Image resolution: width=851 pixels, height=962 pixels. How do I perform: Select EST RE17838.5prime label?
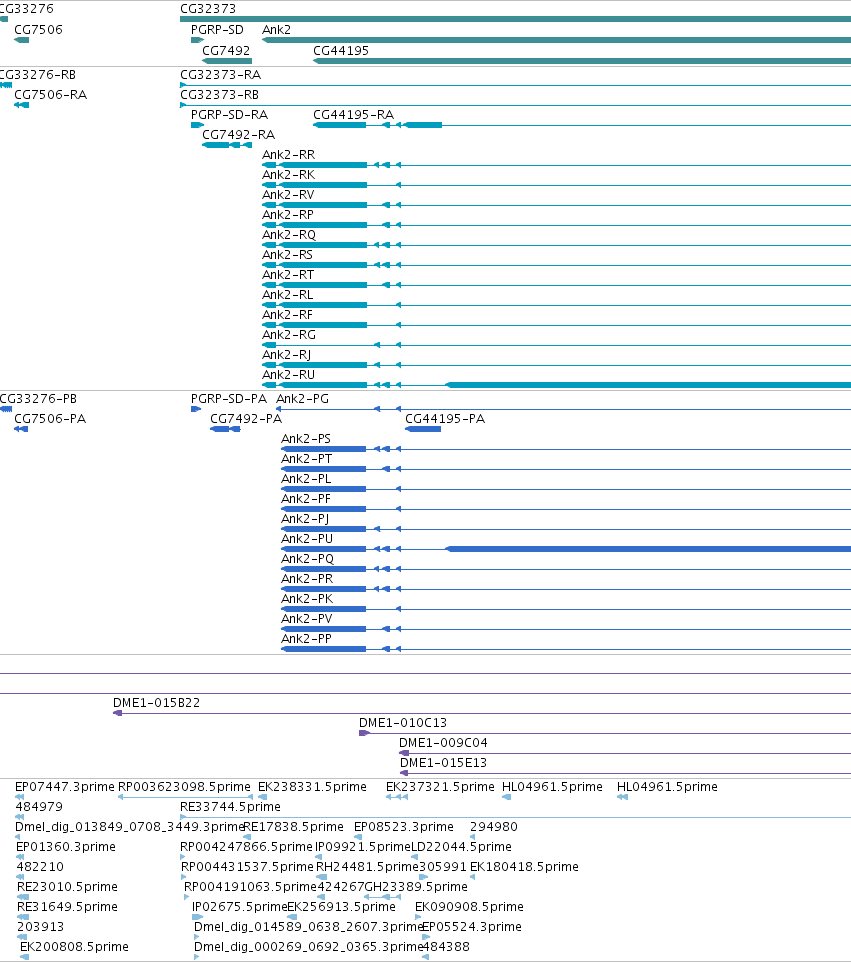(x=293, y=827)
